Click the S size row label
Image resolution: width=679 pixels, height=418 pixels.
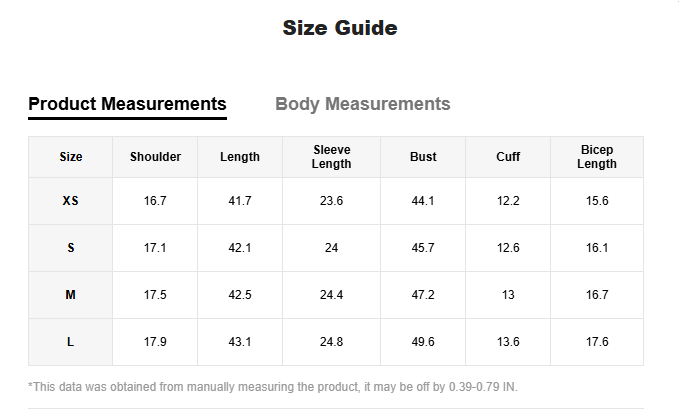coord(70,248)
